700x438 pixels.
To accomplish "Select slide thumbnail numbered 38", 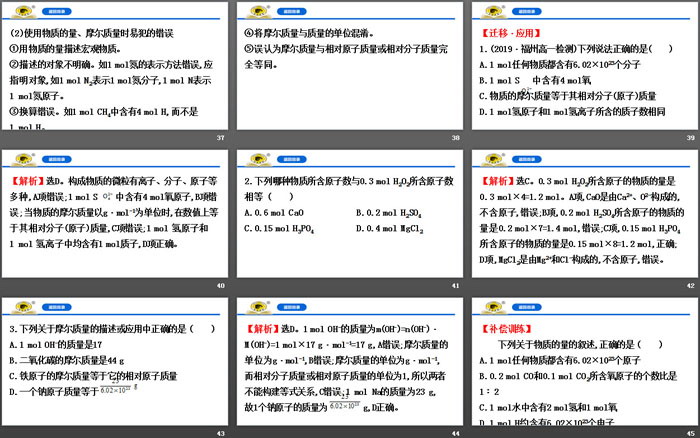I will pyautogui.click(x=350, y=66).
